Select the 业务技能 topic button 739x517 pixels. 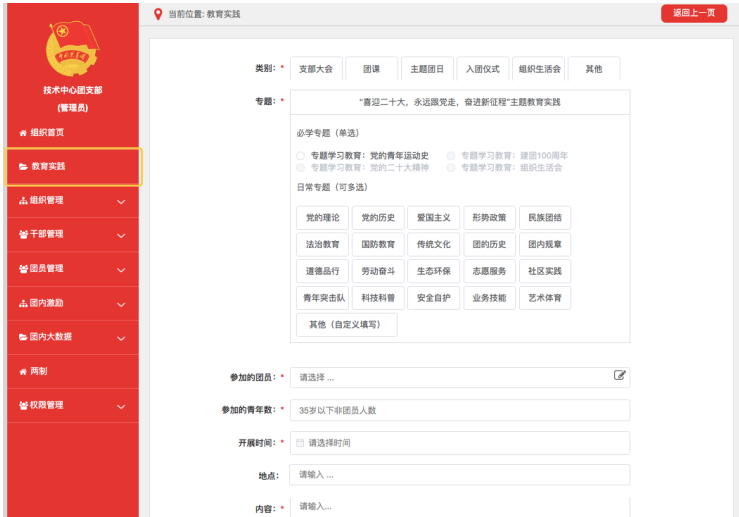point(489,298)
